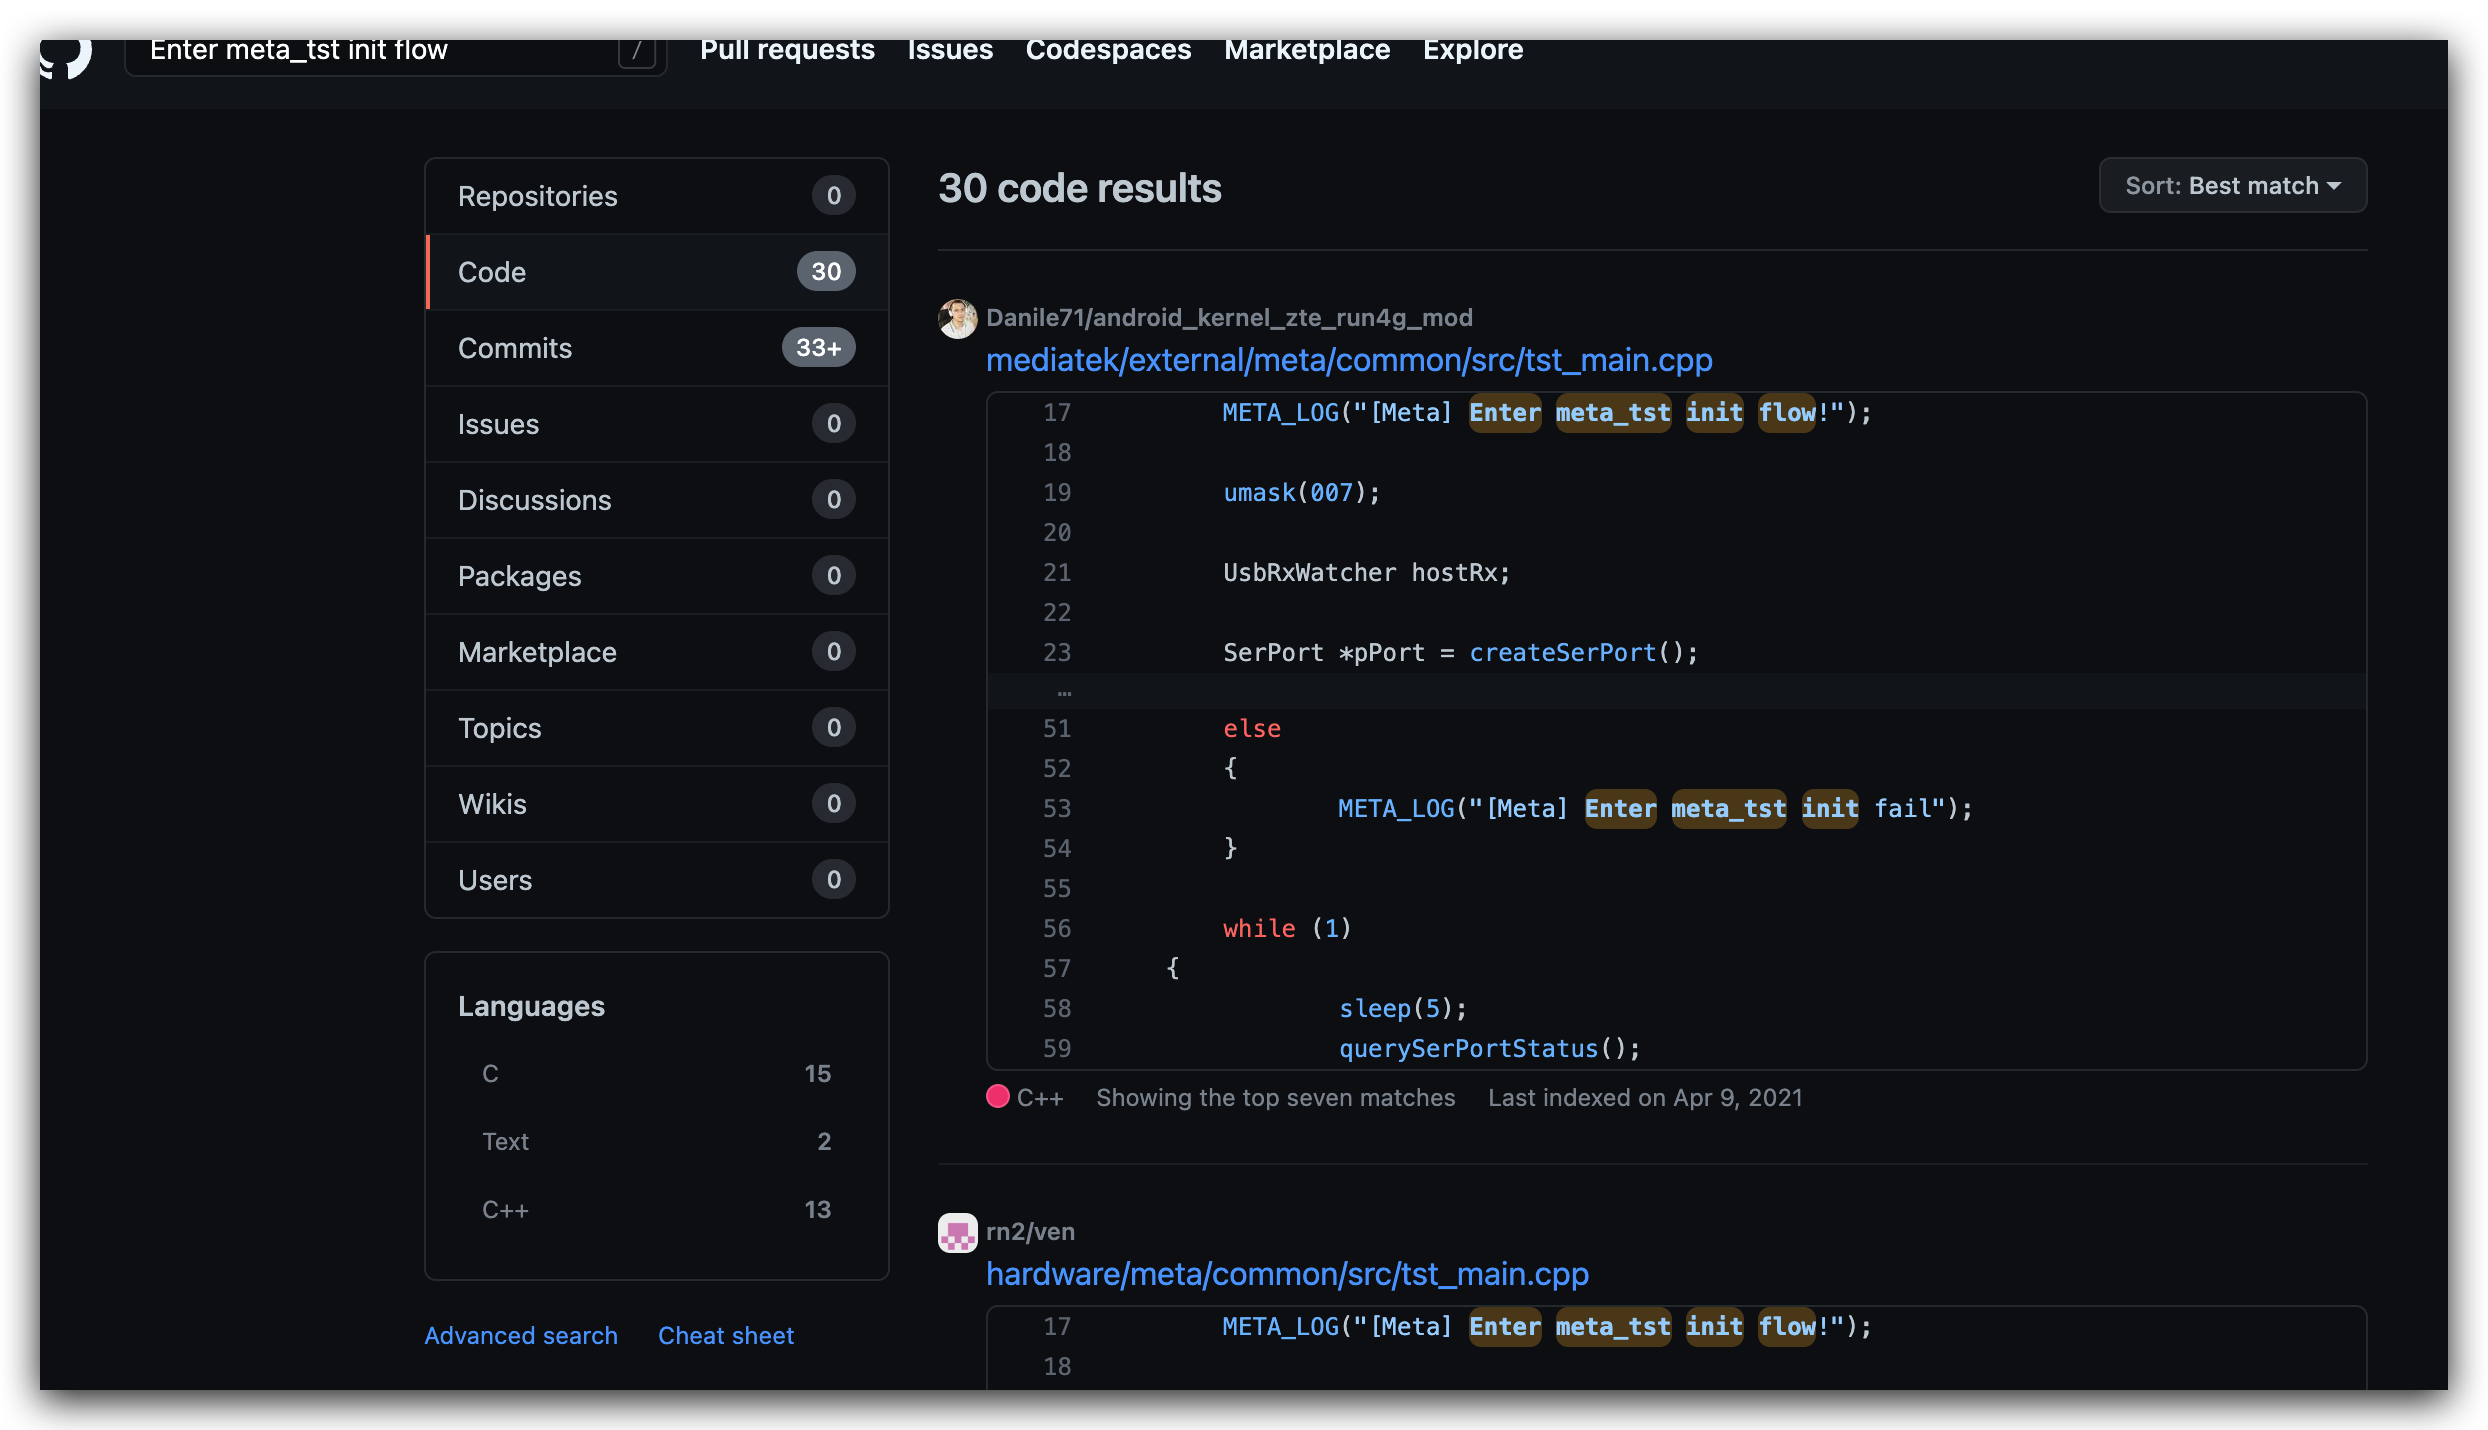The width and height of the screenshot is (2488, 1430).
Task: Open Danile71 user avatar
Action: [957, 318]
